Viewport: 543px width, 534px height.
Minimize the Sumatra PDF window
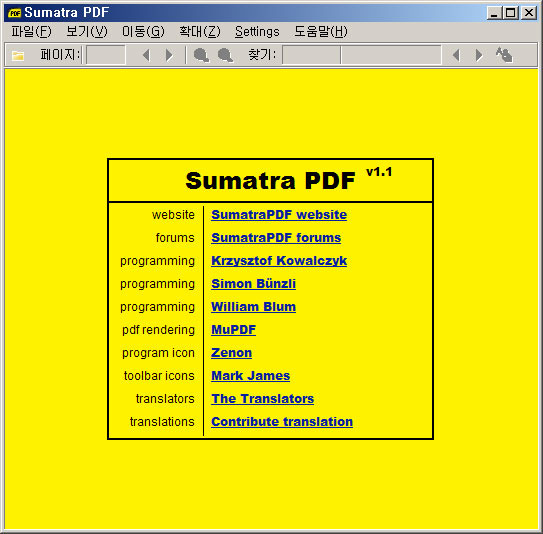point(494,13)
